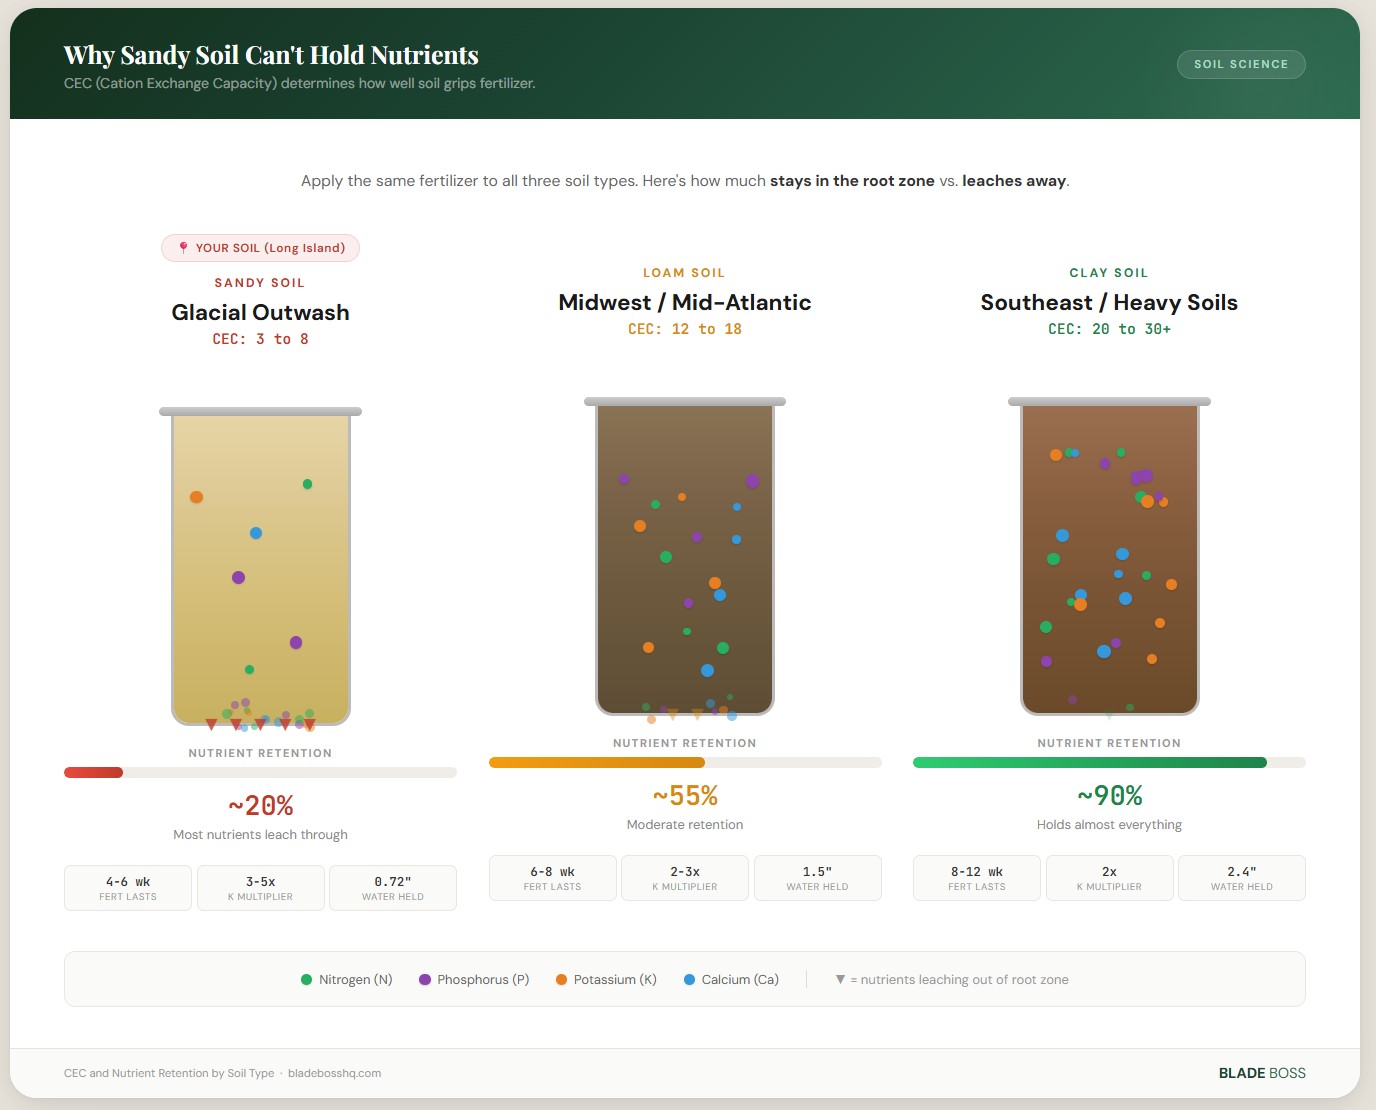
Task: Expand the Midwest / Mid-Atlantic CEC range
Action: click(684, 328)
